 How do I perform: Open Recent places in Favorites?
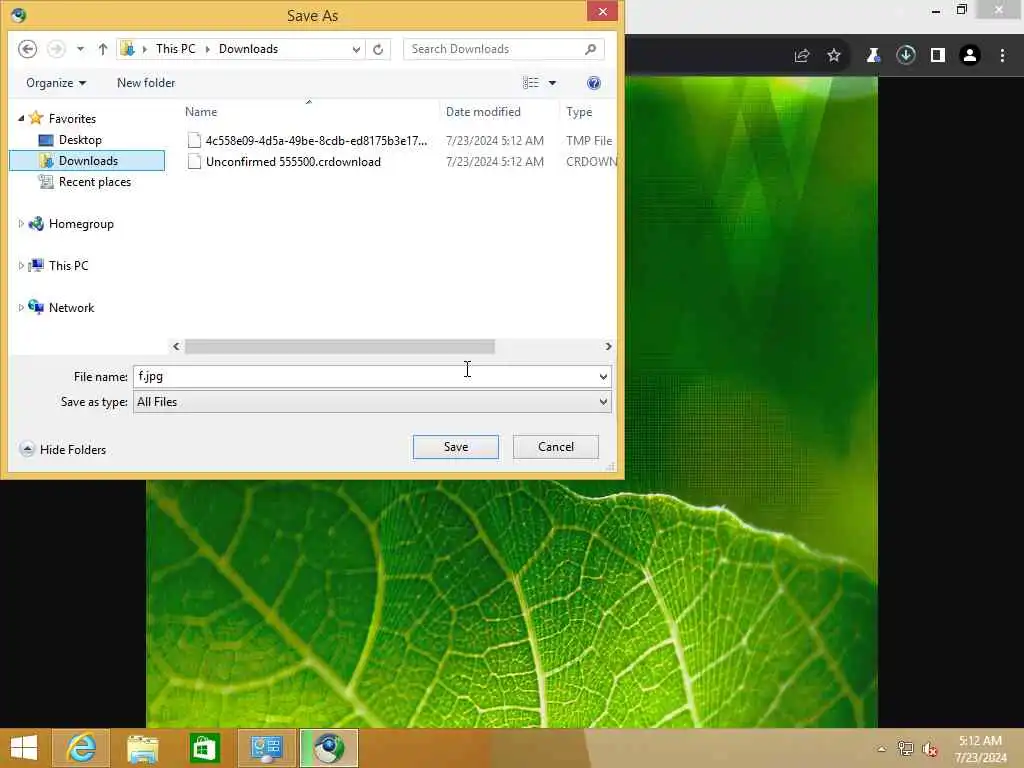tap(95, 182)
